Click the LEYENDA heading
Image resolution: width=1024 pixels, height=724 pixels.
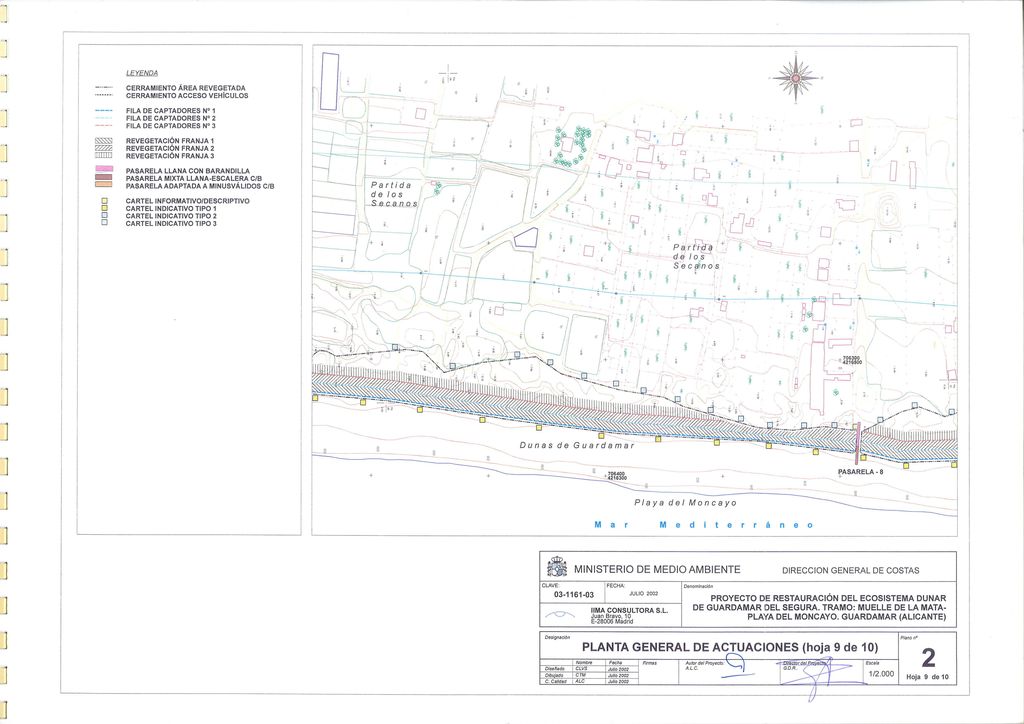[142, 74]
